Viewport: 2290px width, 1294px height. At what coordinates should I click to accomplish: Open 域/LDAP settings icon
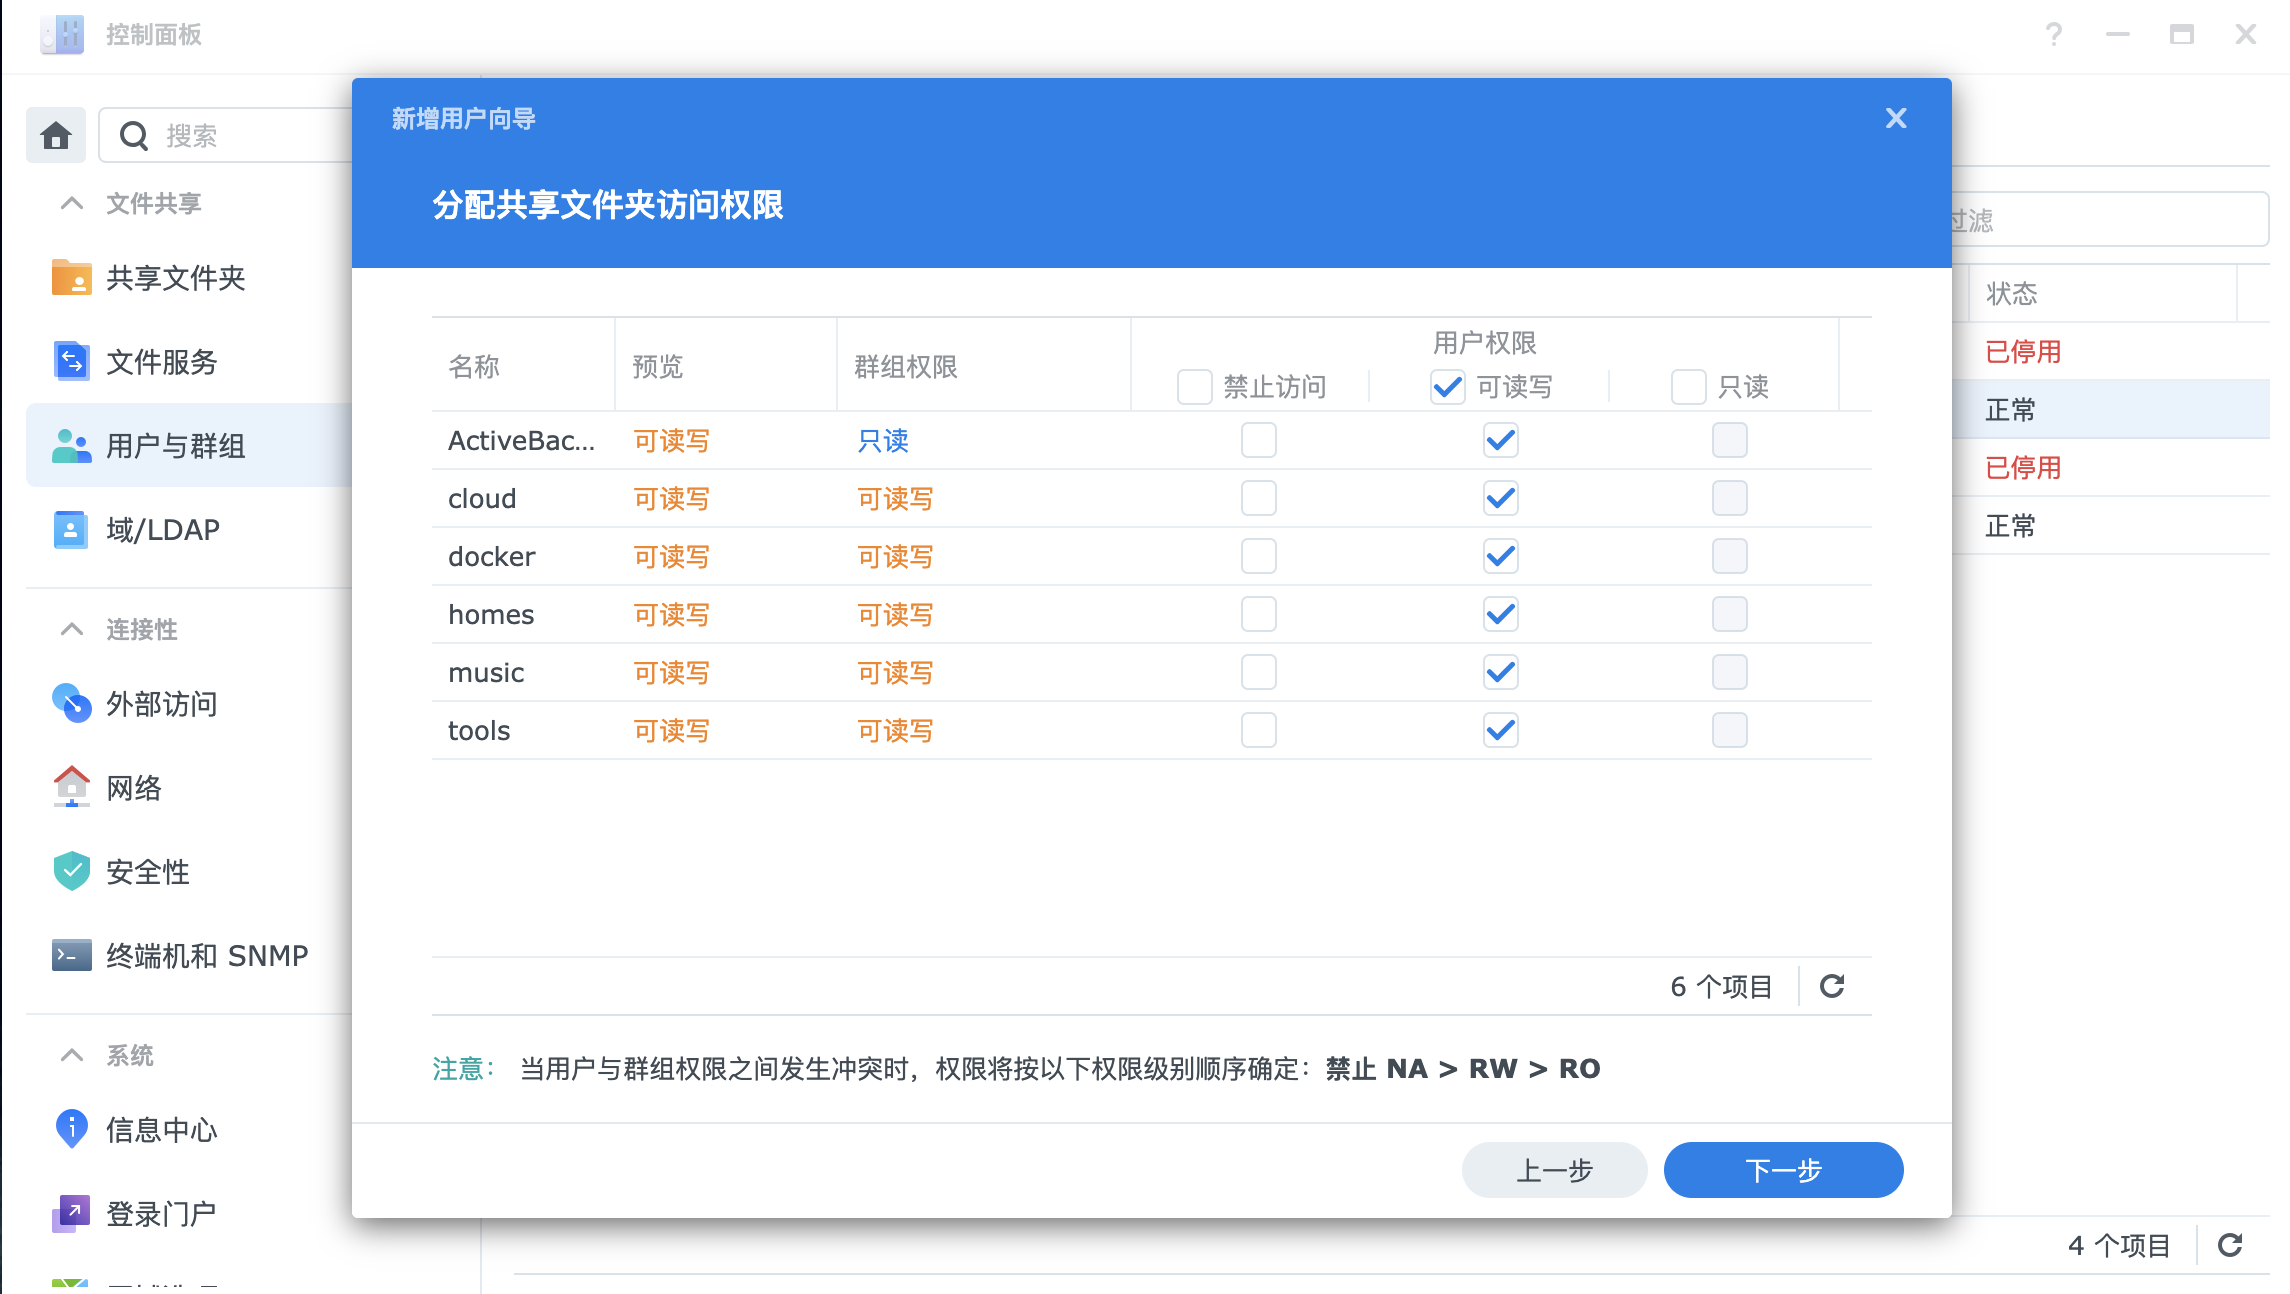[x=70, y=529]
